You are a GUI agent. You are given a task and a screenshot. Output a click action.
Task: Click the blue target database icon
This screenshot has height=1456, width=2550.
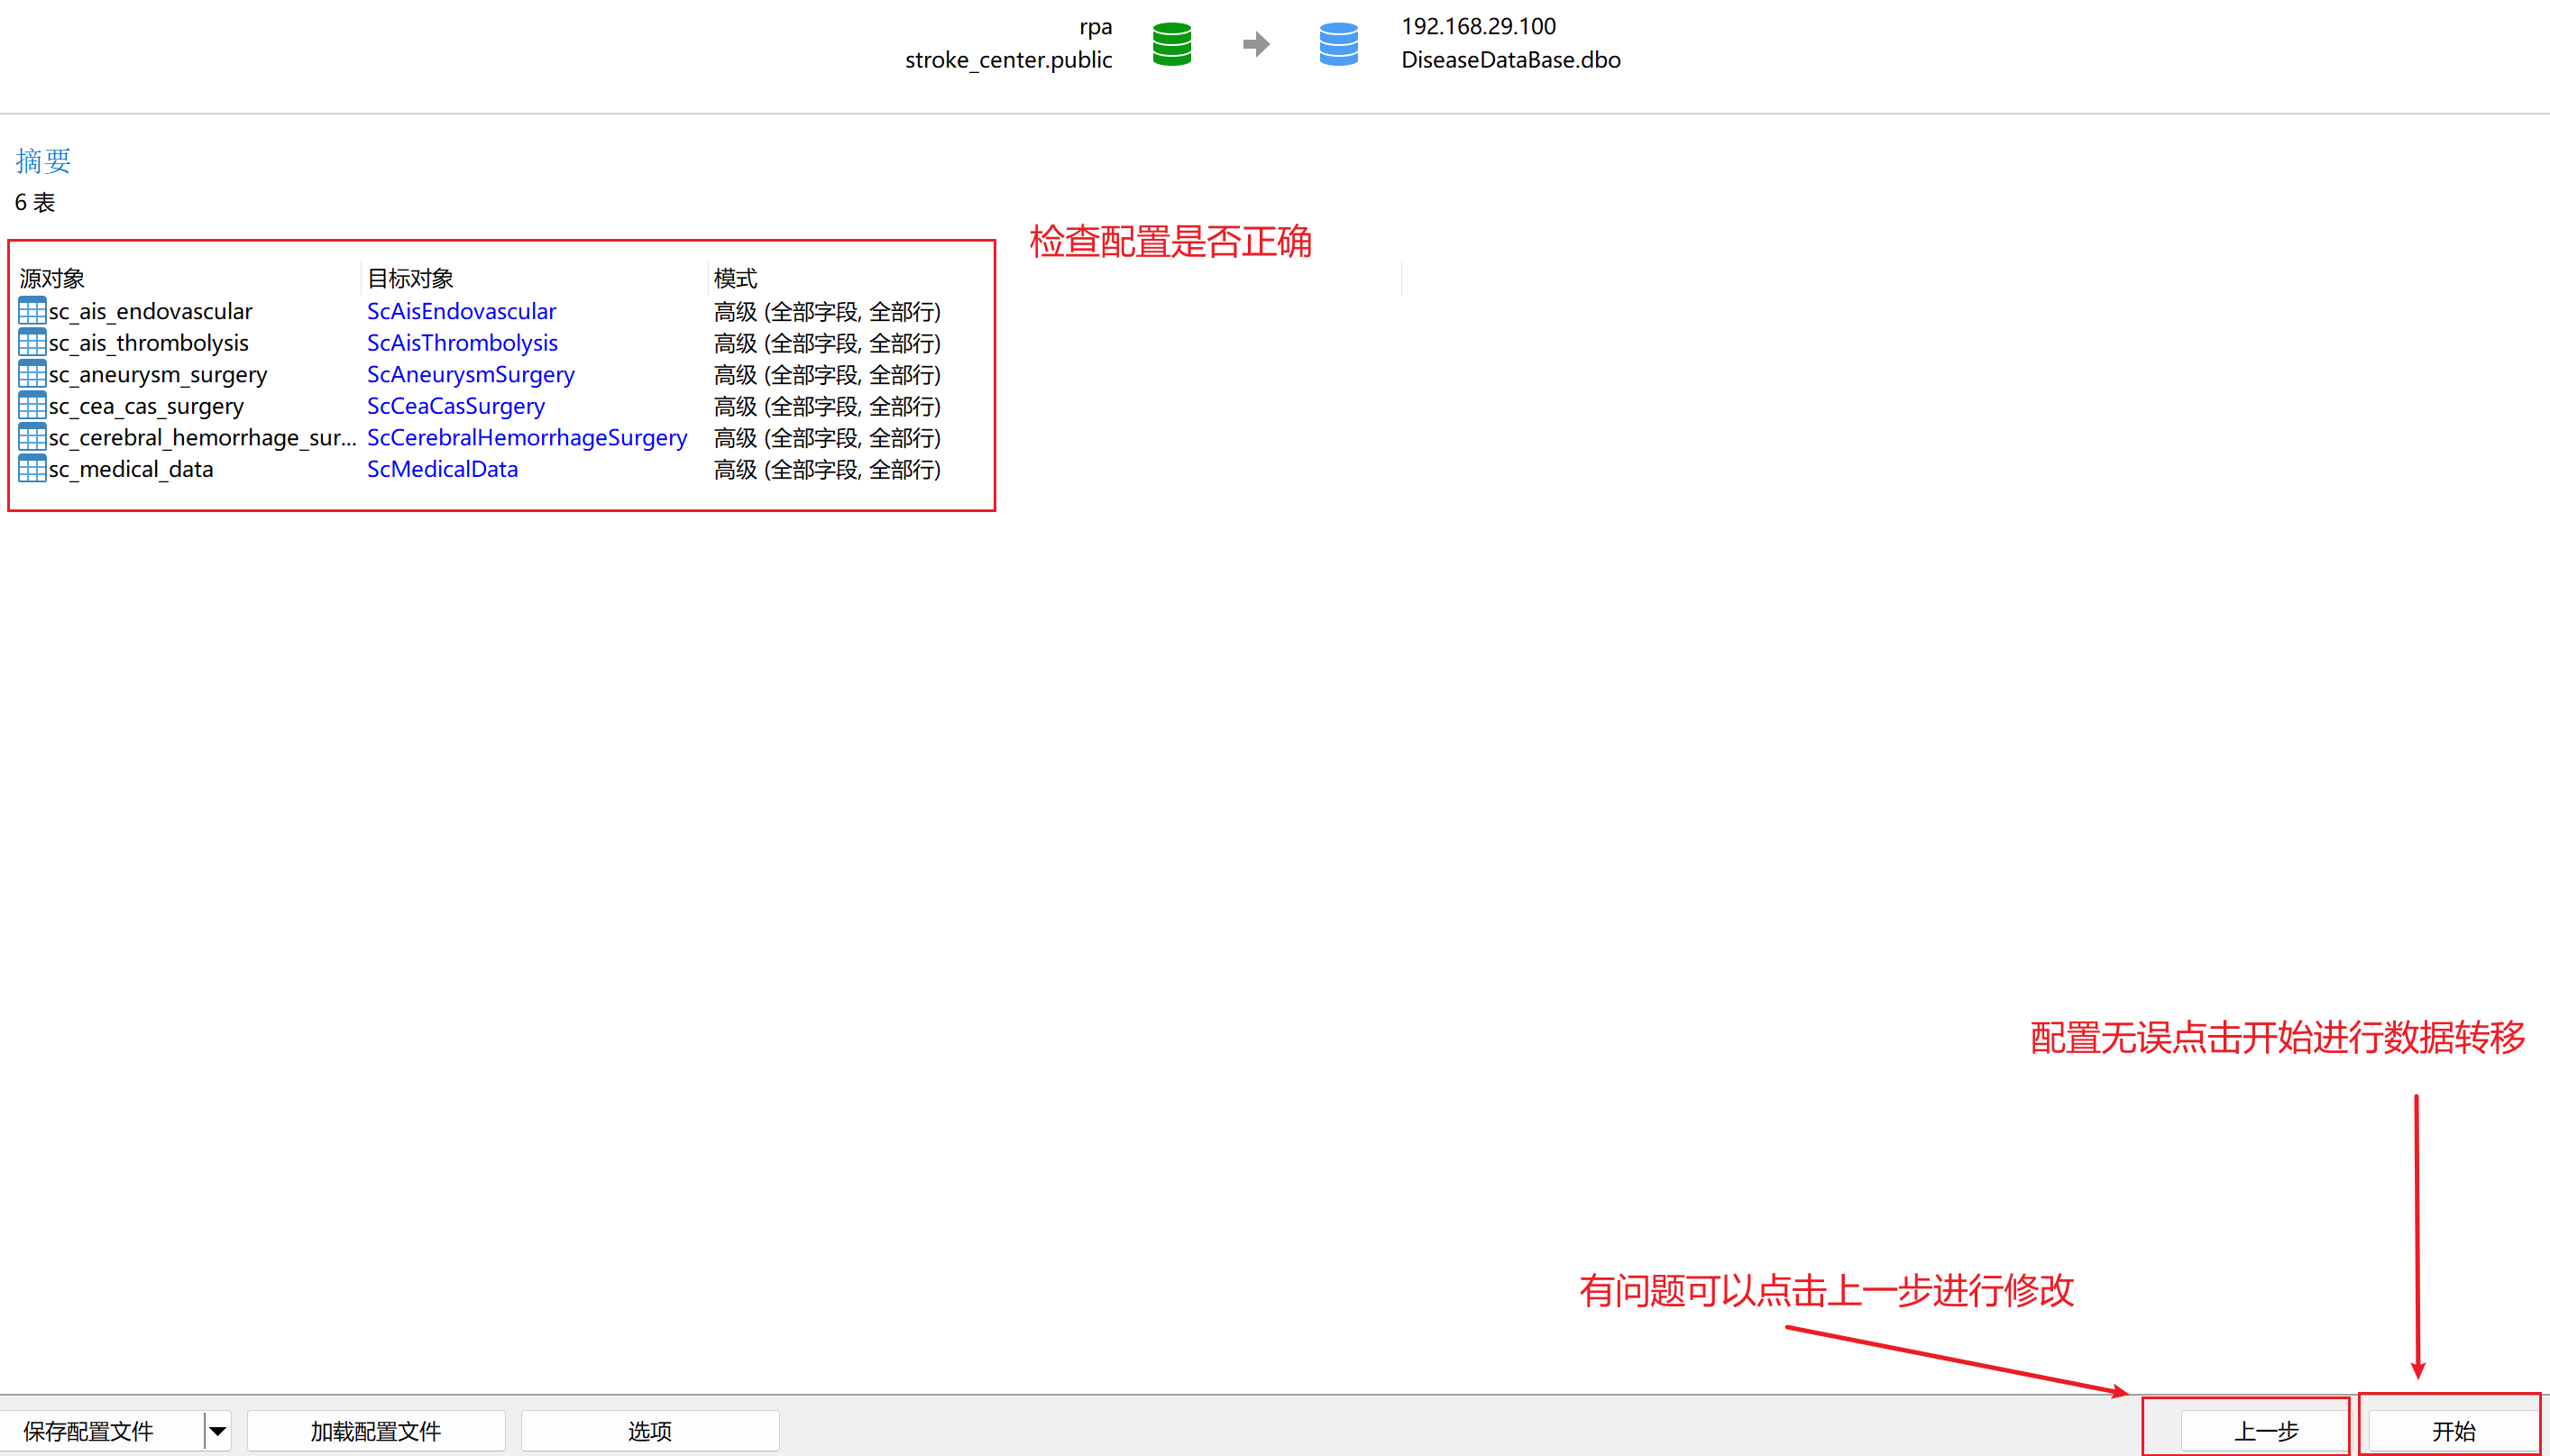pyautogui.click(x=1338, y=44)
